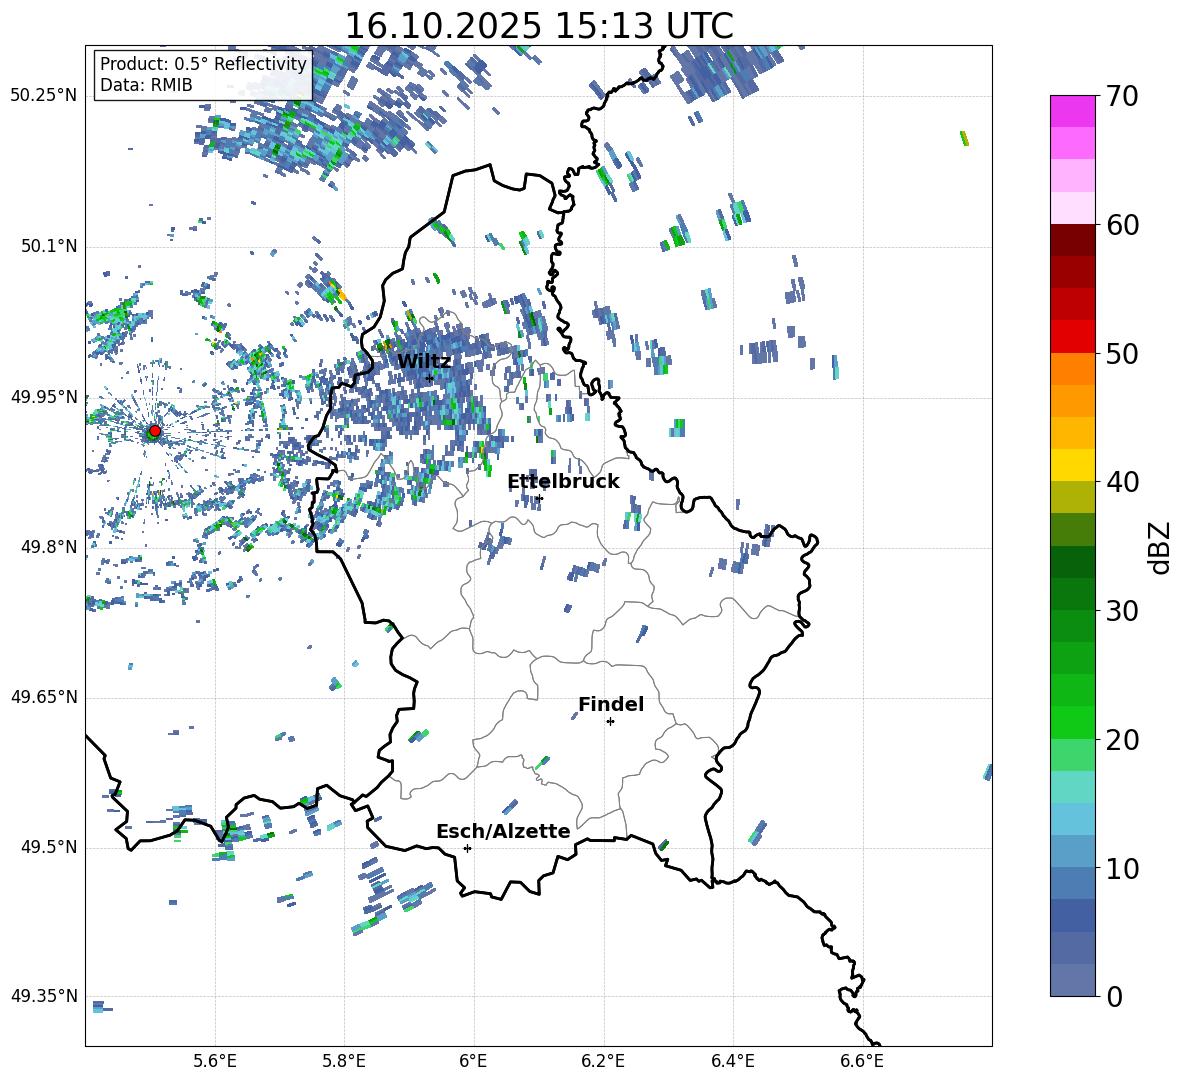This screenshot has width=1184, height=1081.
Task: Click the dark maroon colorbar segment below 60
Action: pos(1072,240)
